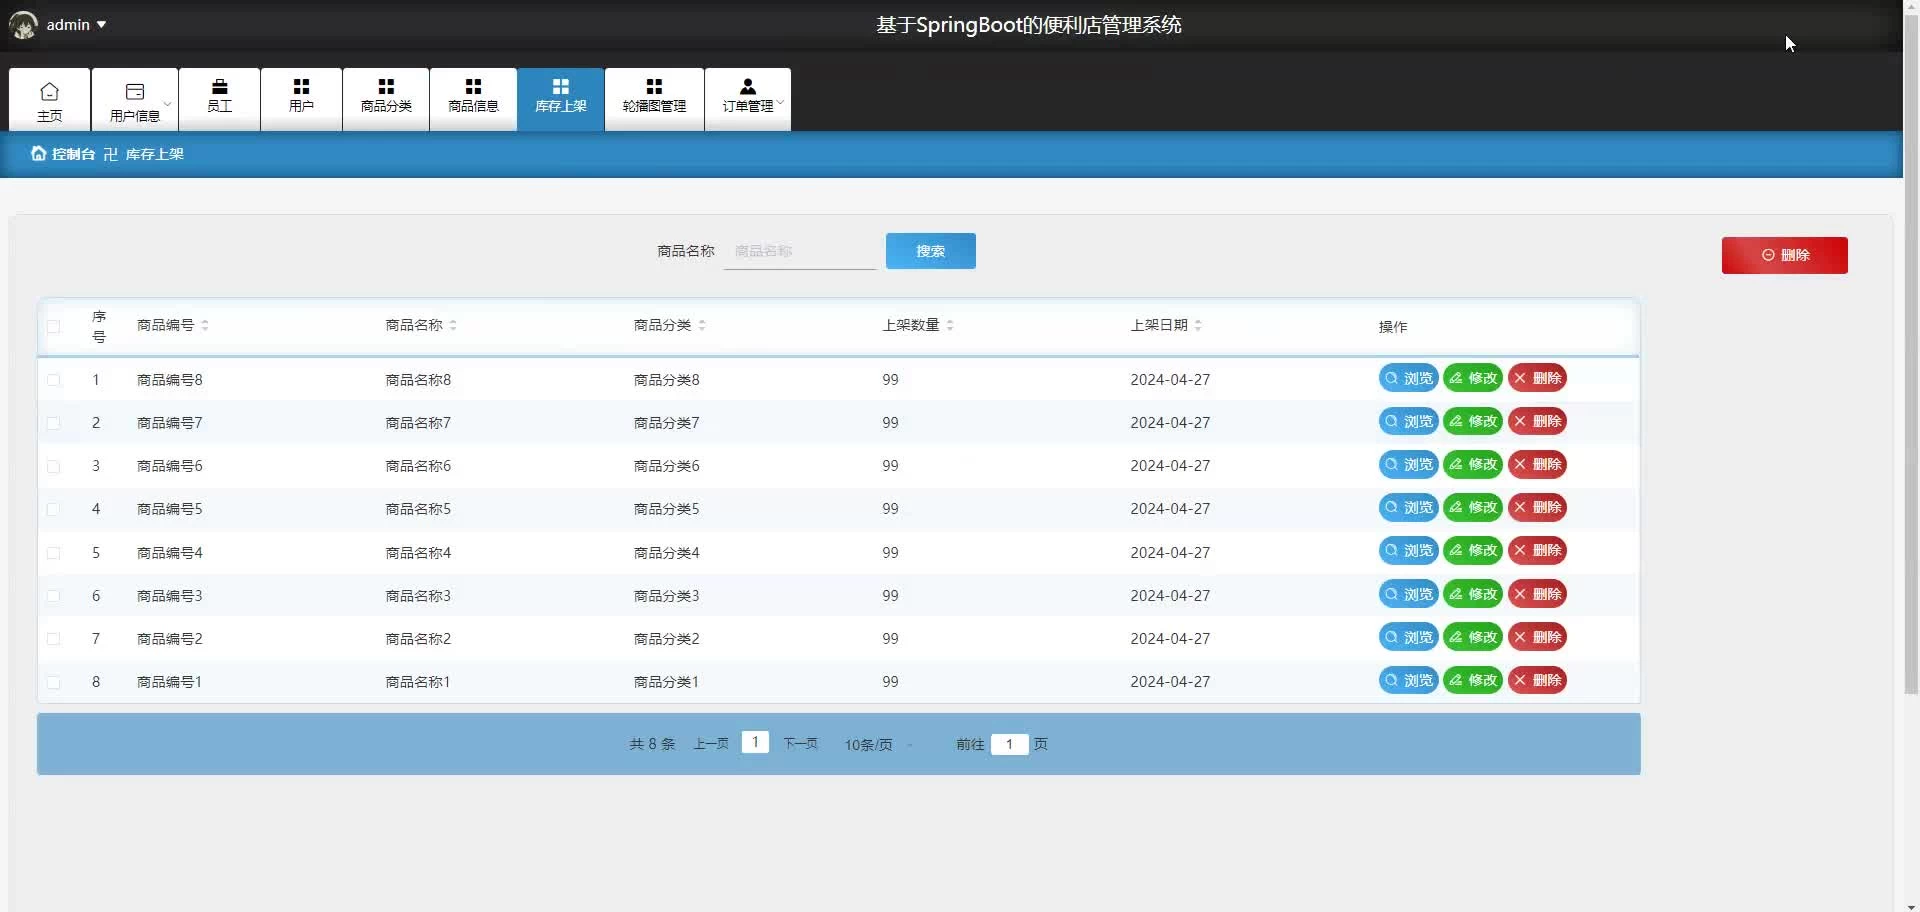The image size is (1920, 912).
Task: Tick the select-all checkbox in the table header
Action: (x=54, y=326)
